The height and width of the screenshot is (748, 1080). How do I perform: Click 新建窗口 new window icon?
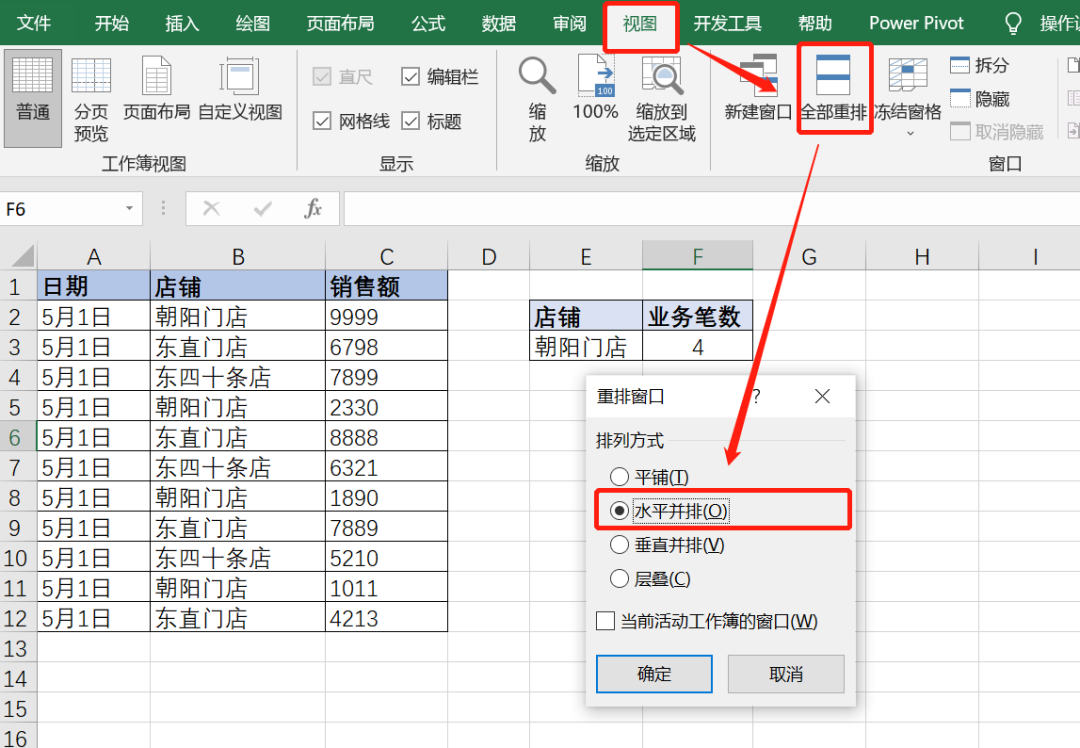[x=758, y=75]
